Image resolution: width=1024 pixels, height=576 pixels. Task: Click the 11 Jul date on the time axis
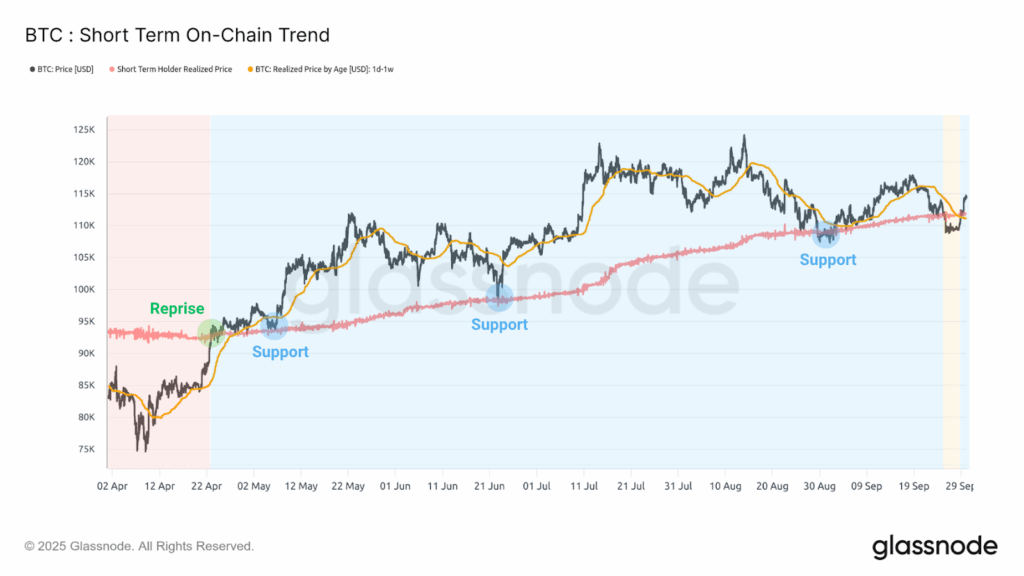pos(583,486)
